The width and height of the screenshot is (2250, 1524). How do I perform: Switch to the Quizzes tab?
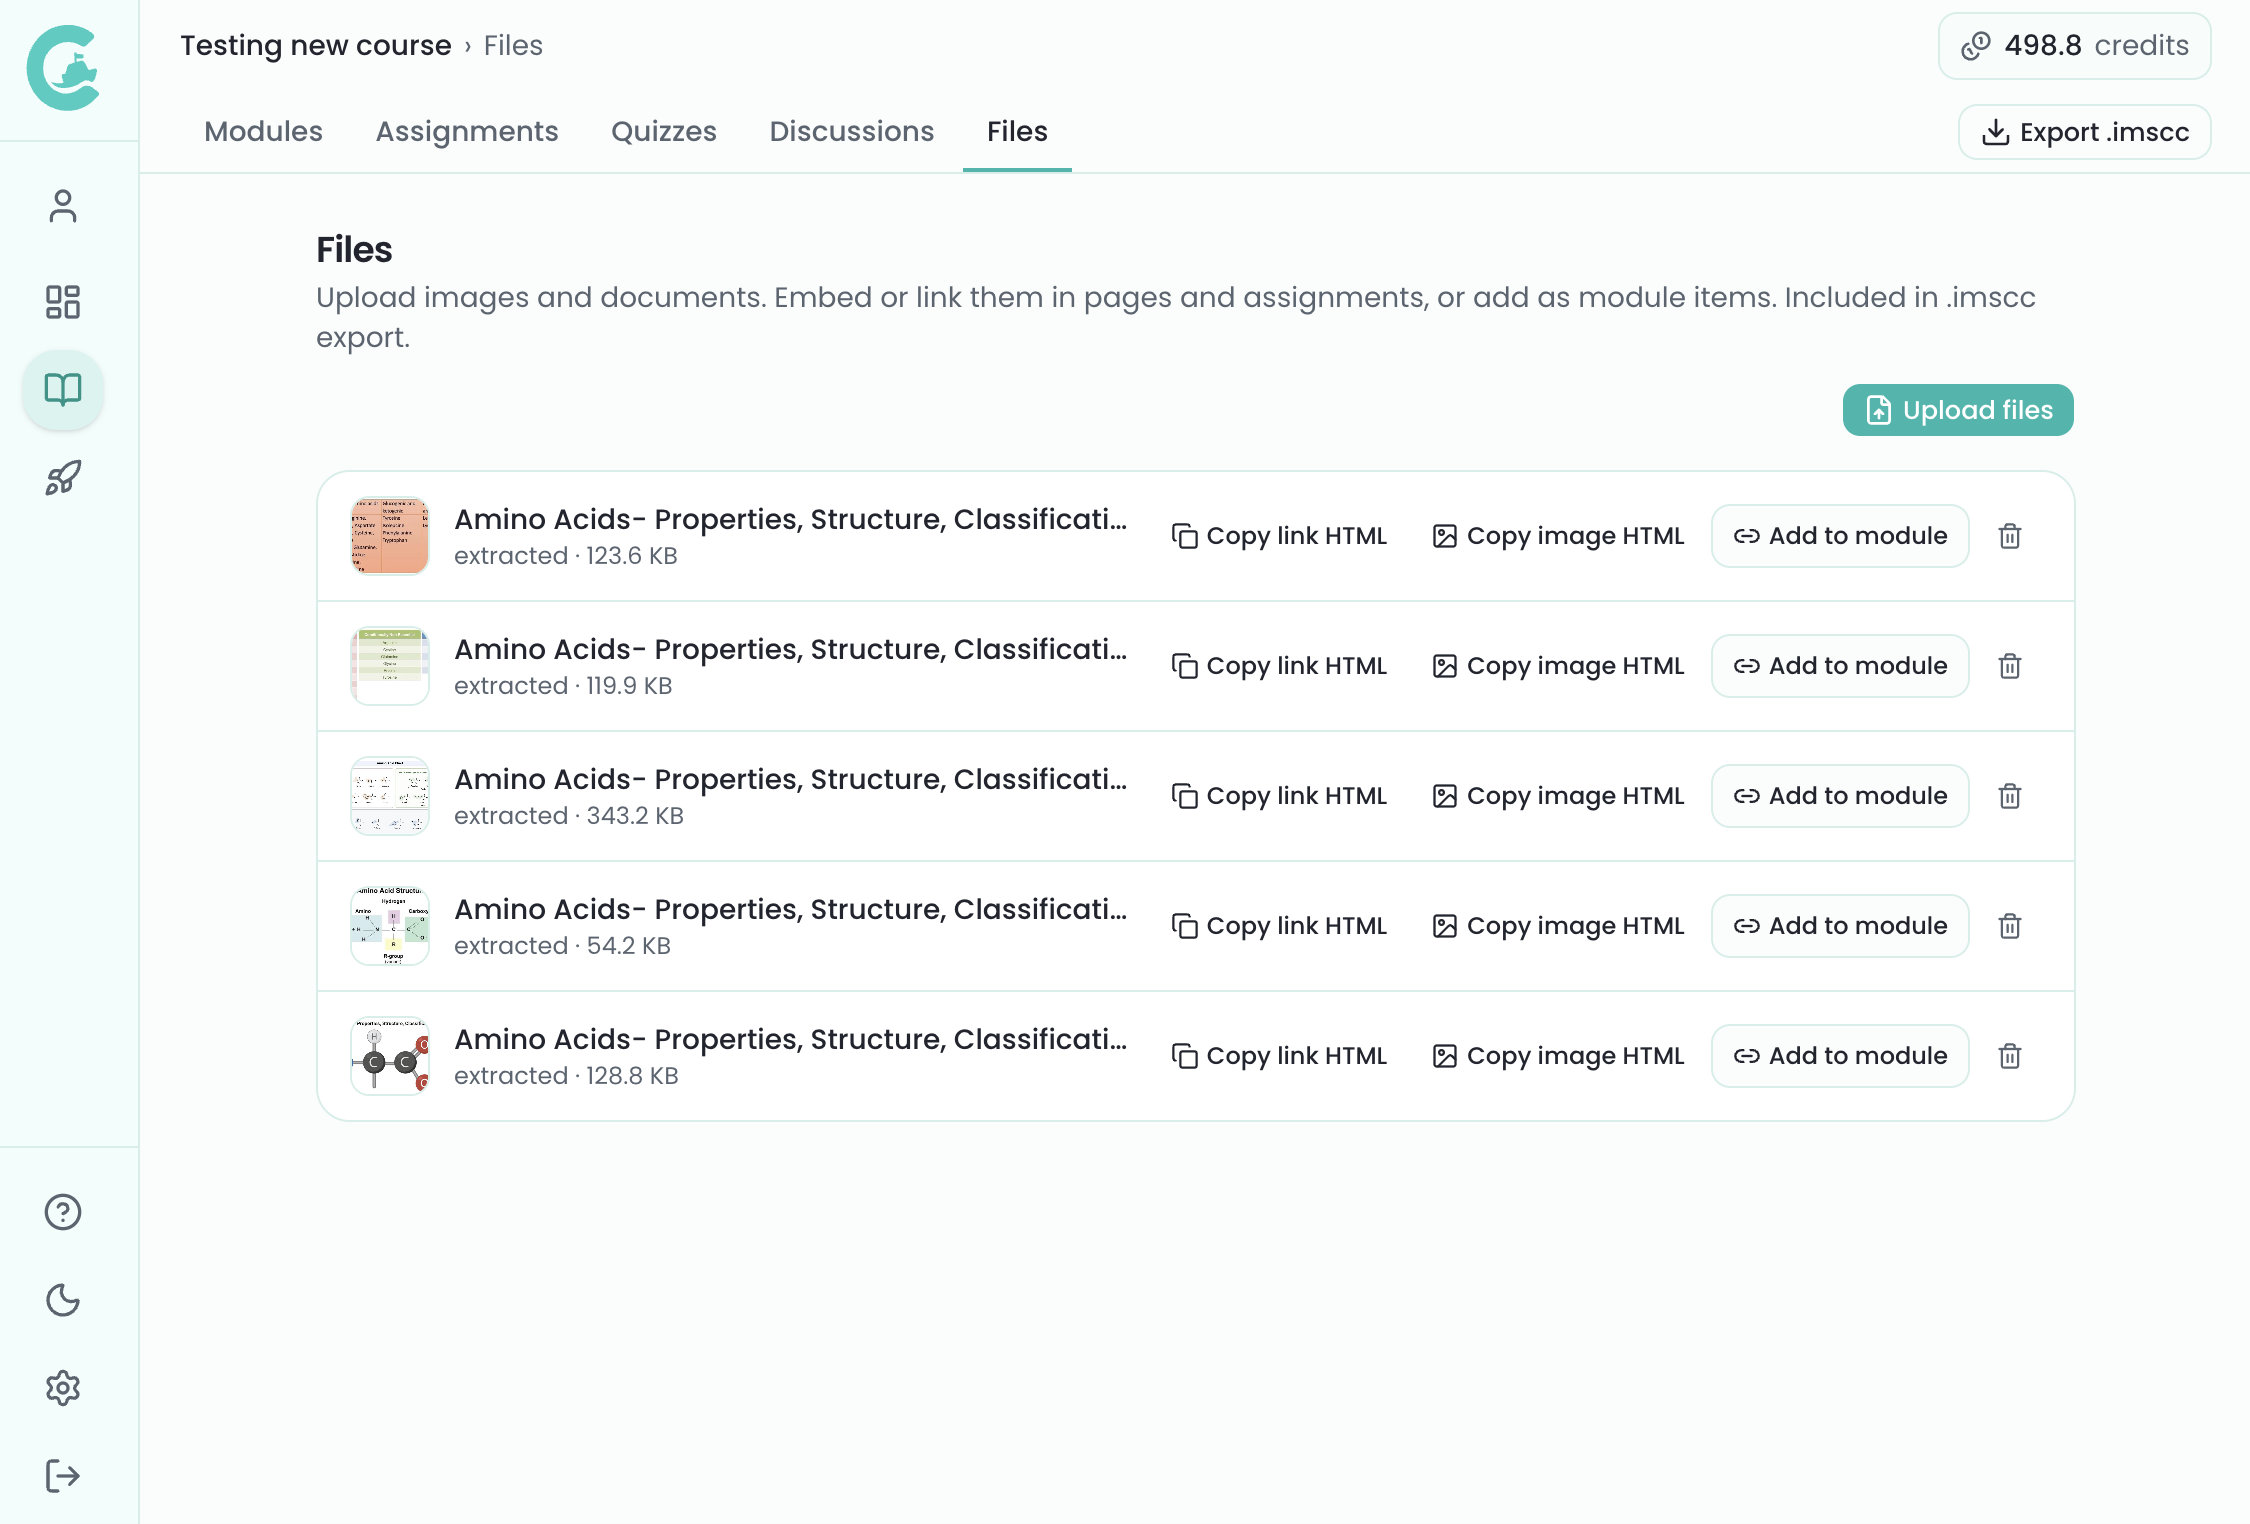tap(664, 132)
